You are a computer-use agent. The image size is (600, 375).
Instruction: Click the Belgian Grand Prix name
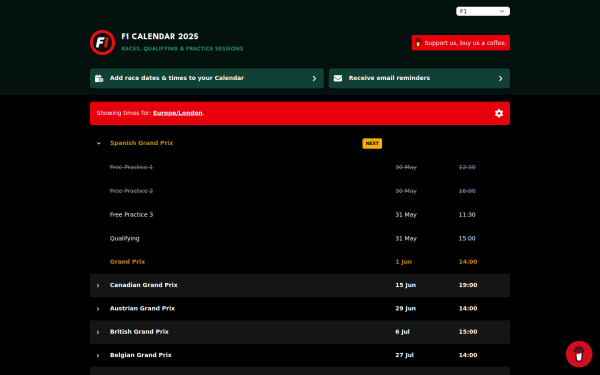coord(140,355)
